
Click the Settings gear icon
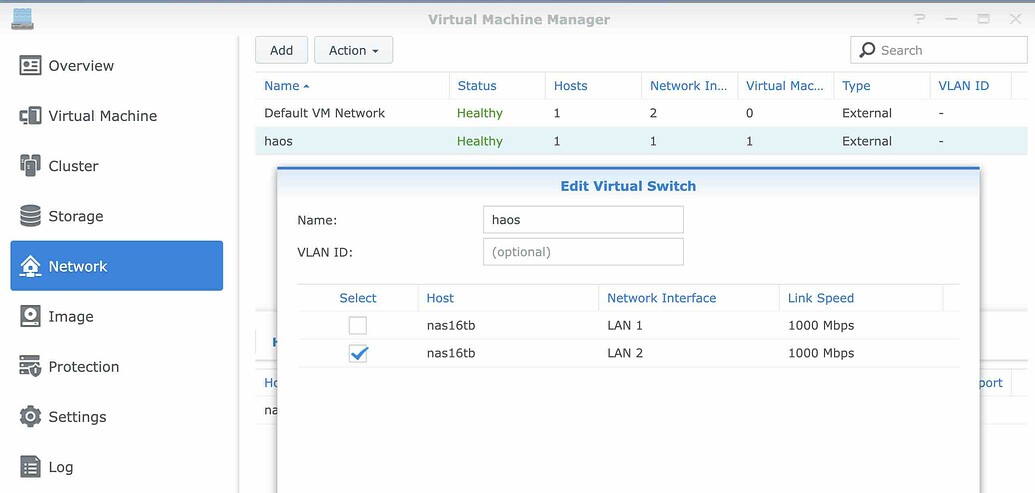click(30, 416)
